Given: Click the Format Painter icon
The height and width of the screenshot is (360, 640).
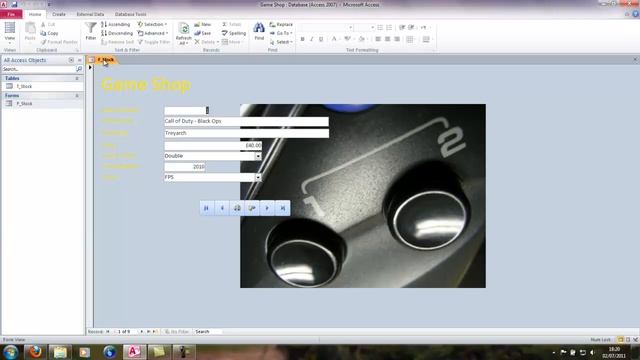Looking at the screenshot, I should click(59, 42).
